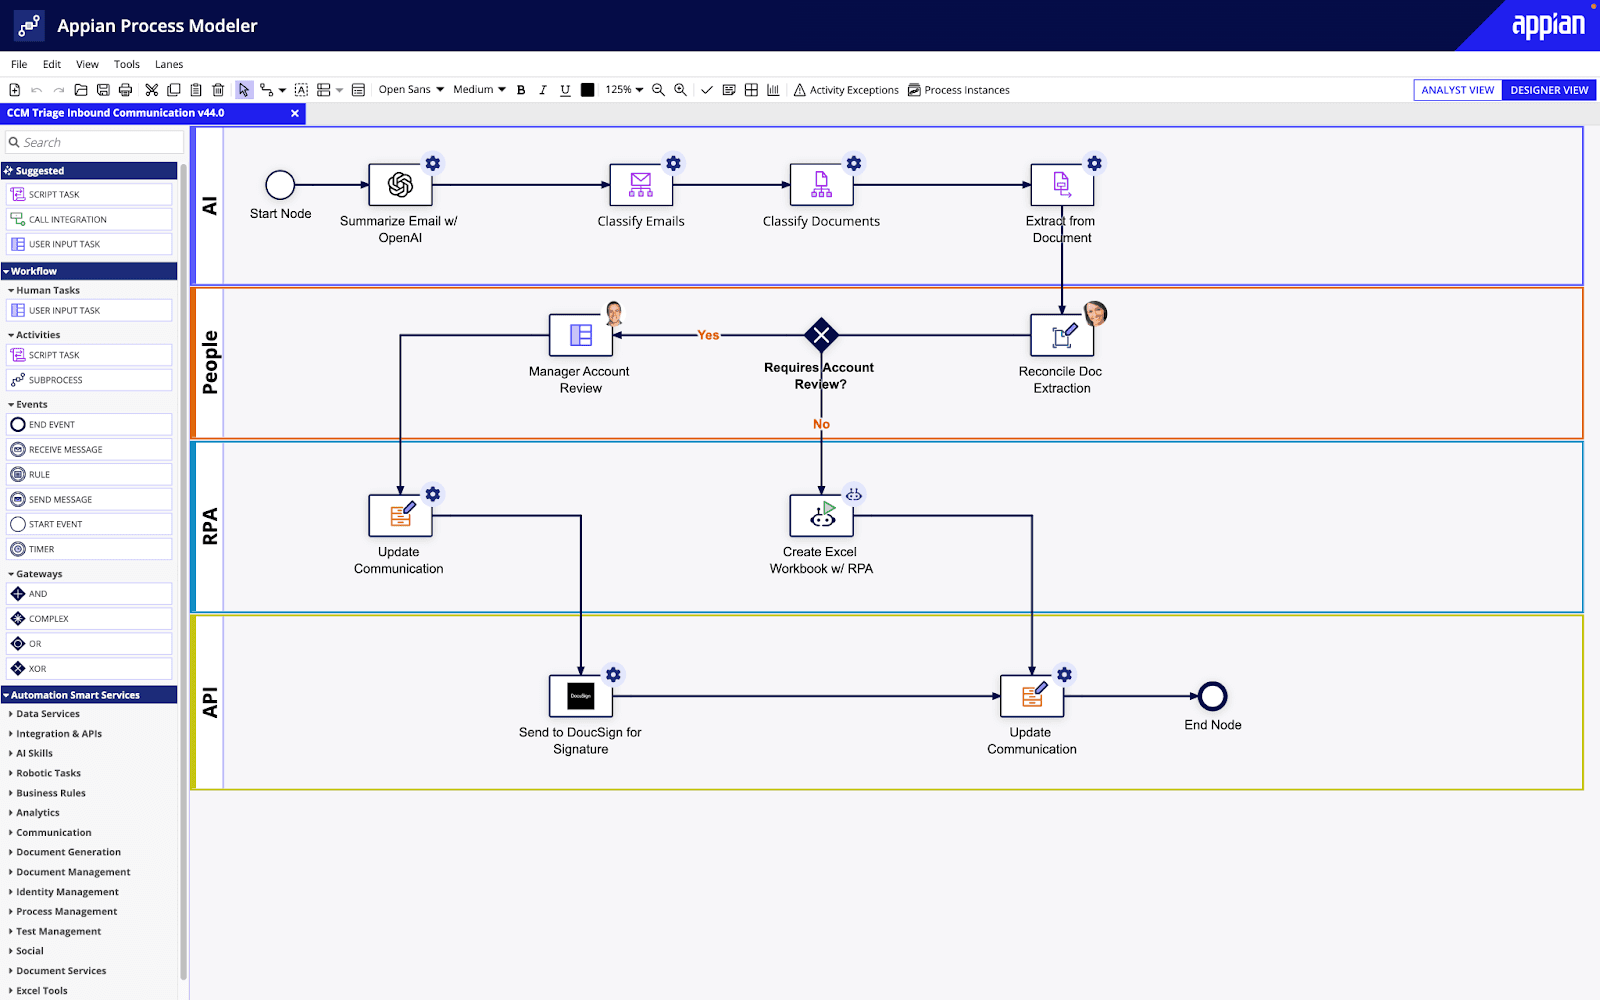Image resolution: width=1600 pixels, height=1000 pixels.
Task: Copy the selected node
Action: [x=174, y=90]
